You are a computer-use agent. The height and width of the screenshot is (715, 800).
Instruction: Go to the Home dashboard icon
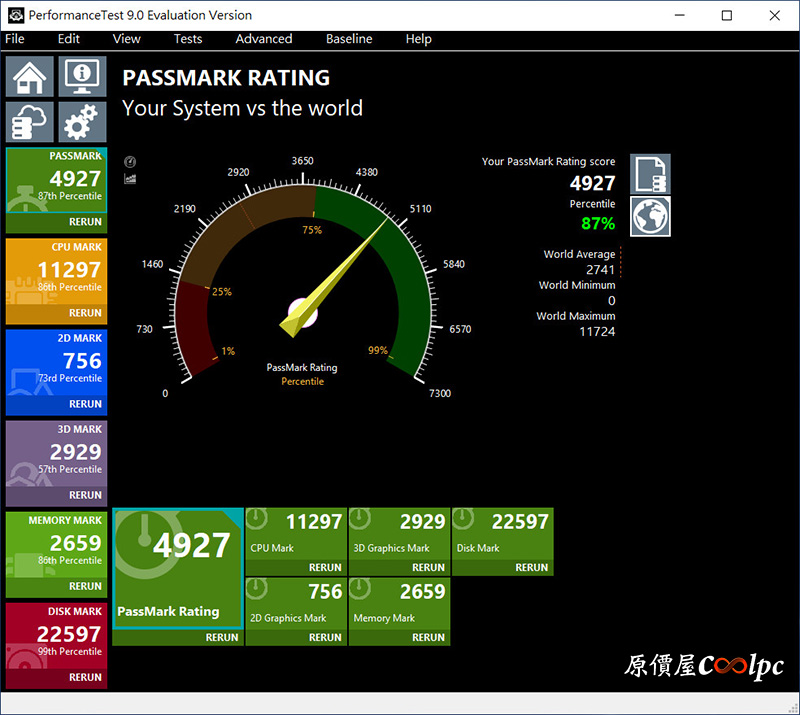pos(30,77)
